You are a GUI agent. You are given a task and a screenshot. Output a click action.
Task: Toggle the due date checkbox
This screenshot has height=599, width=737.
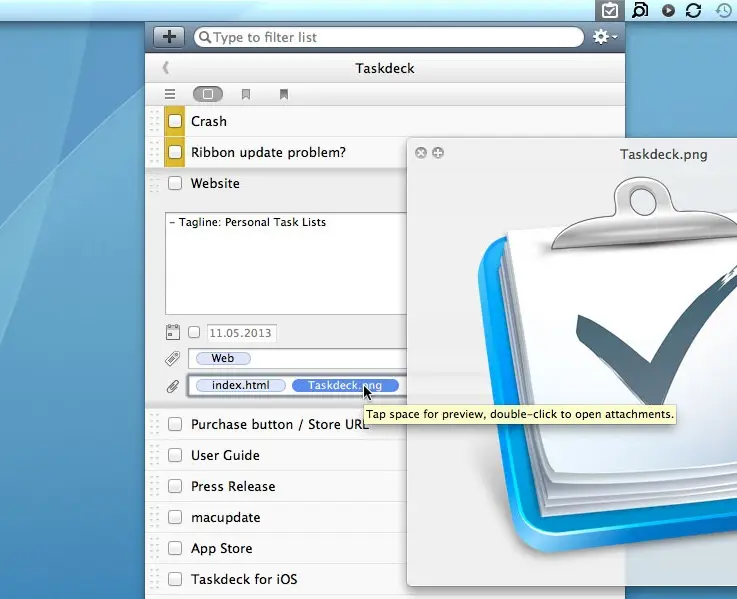194,332
